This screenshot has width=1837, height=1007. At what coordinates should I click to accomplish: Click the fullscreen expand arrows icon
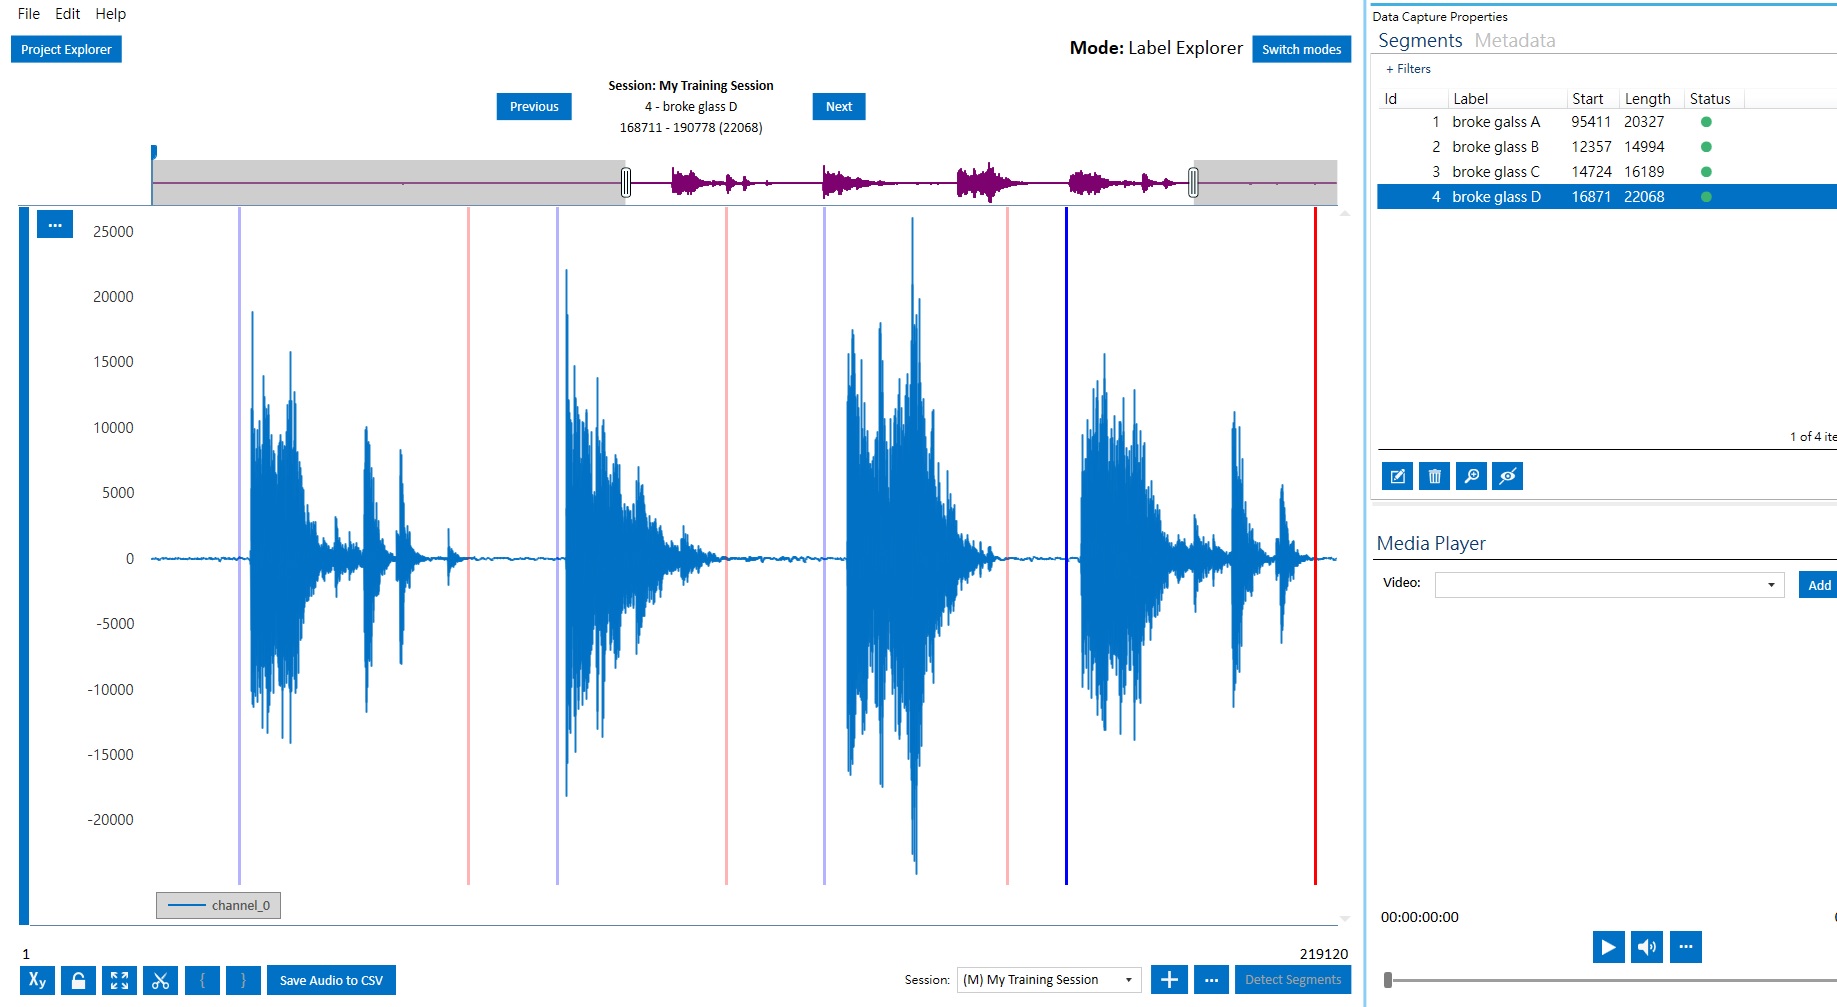[x=119, y=980]
